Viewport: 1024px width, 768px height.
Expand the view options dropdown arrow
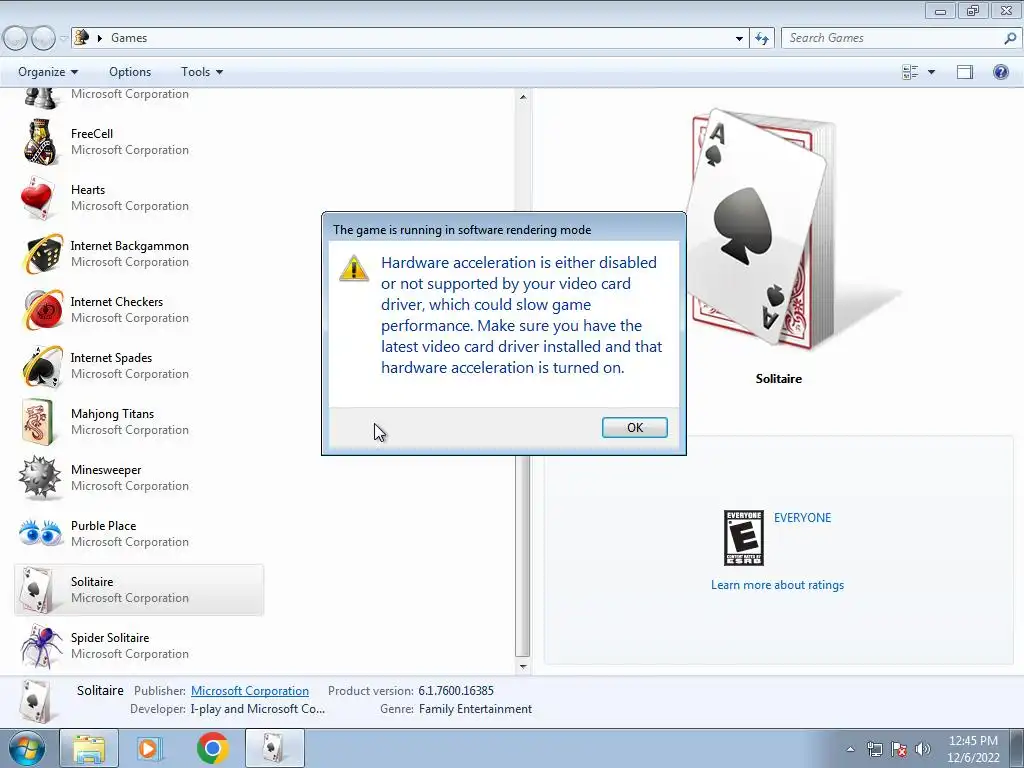tap(931, 72)
